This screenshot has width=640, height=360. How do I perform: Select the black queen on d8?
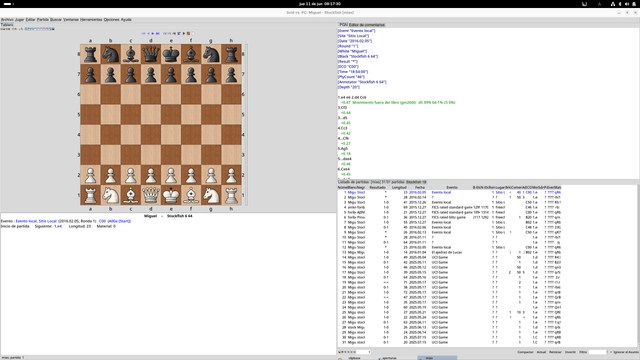[x=151, y=54]
